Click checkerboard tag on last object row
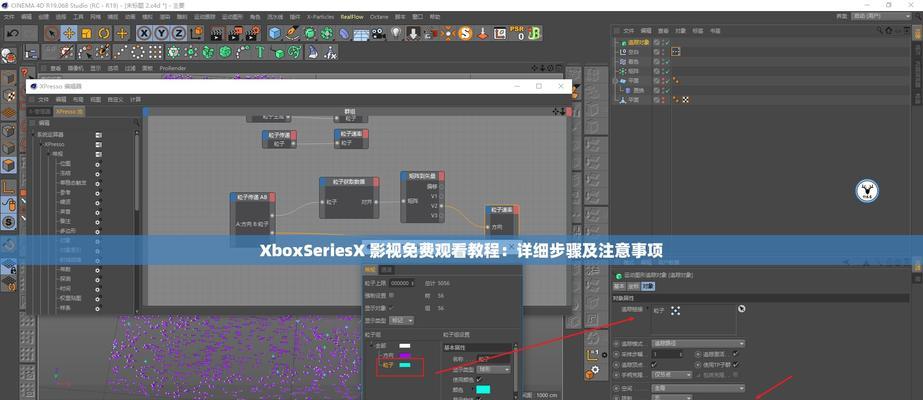 (685, 100)
